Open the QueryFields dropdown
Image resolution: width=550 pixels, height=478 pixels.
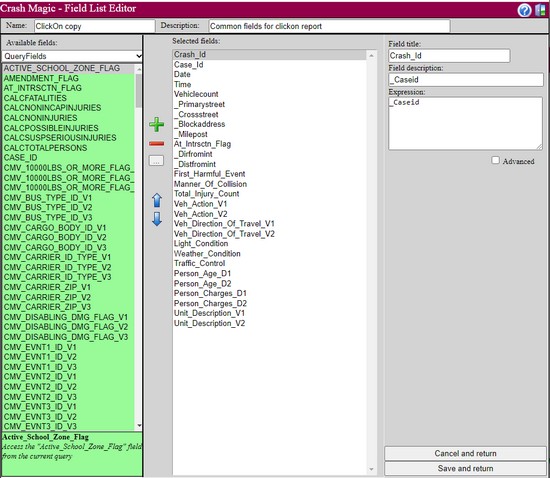tap(72, 56)
